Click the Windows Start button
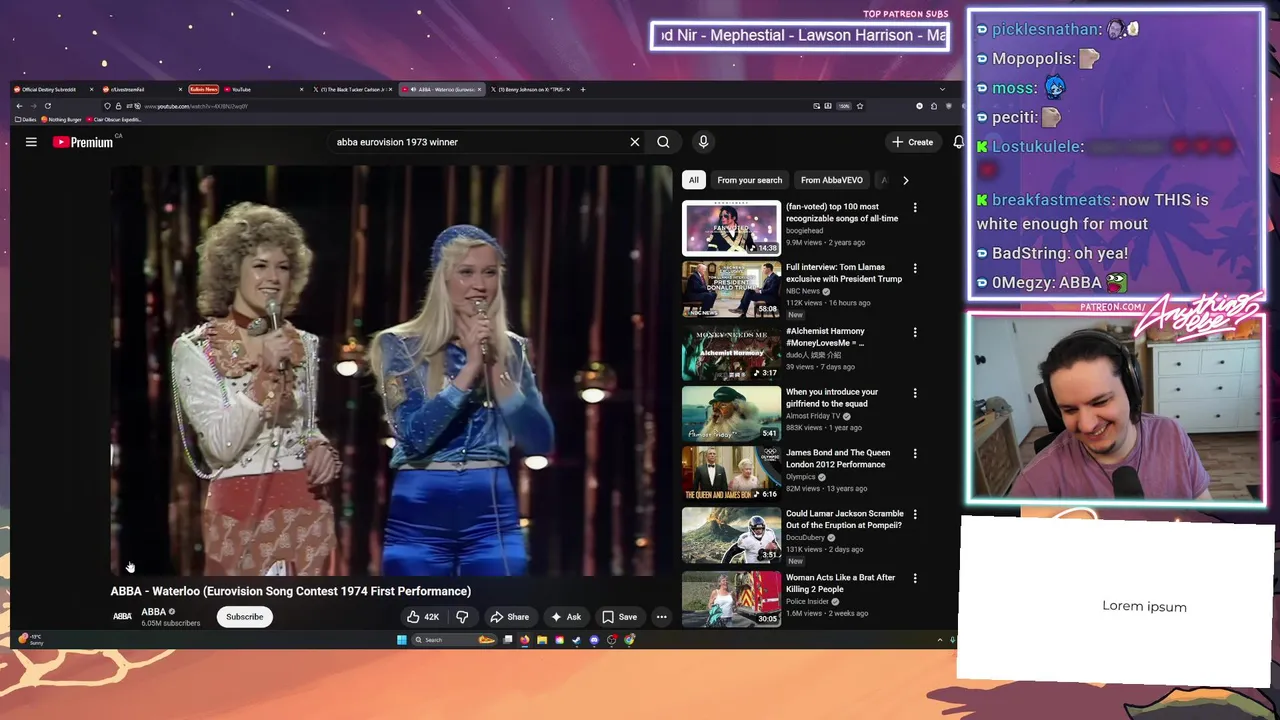The image size is (1280, 720). pyautogui.click(x=401, y=640)
